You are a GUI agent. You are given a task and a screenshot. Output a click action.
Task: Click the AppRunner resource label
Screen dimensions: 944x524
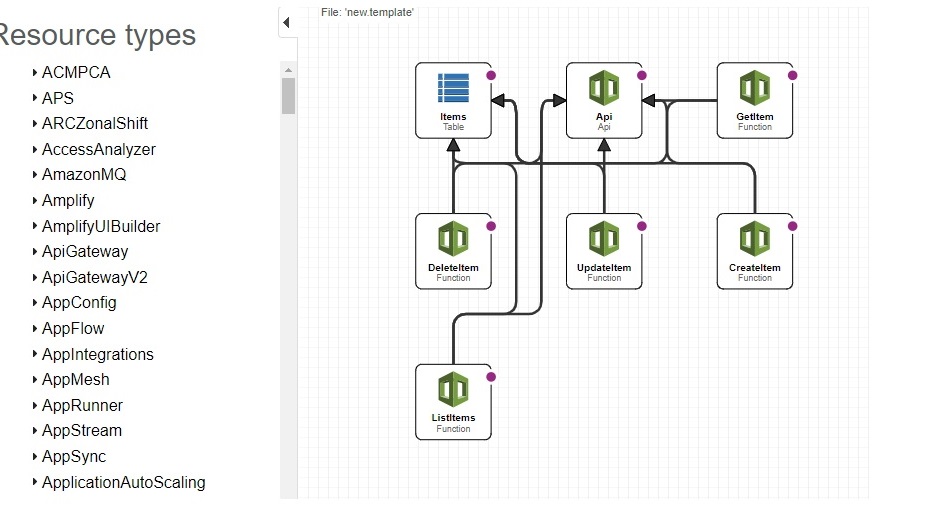(82, 405)
